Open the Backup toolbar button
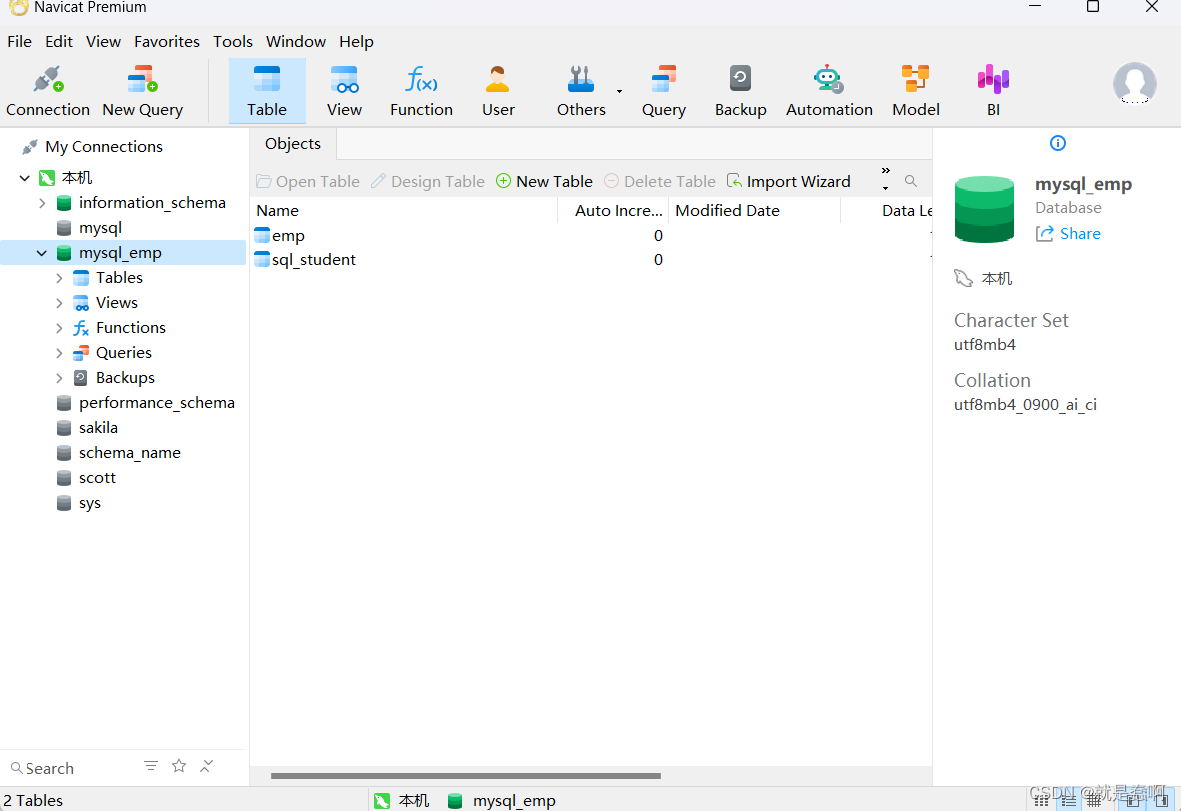1181x811 pixels. click(740, 91)
